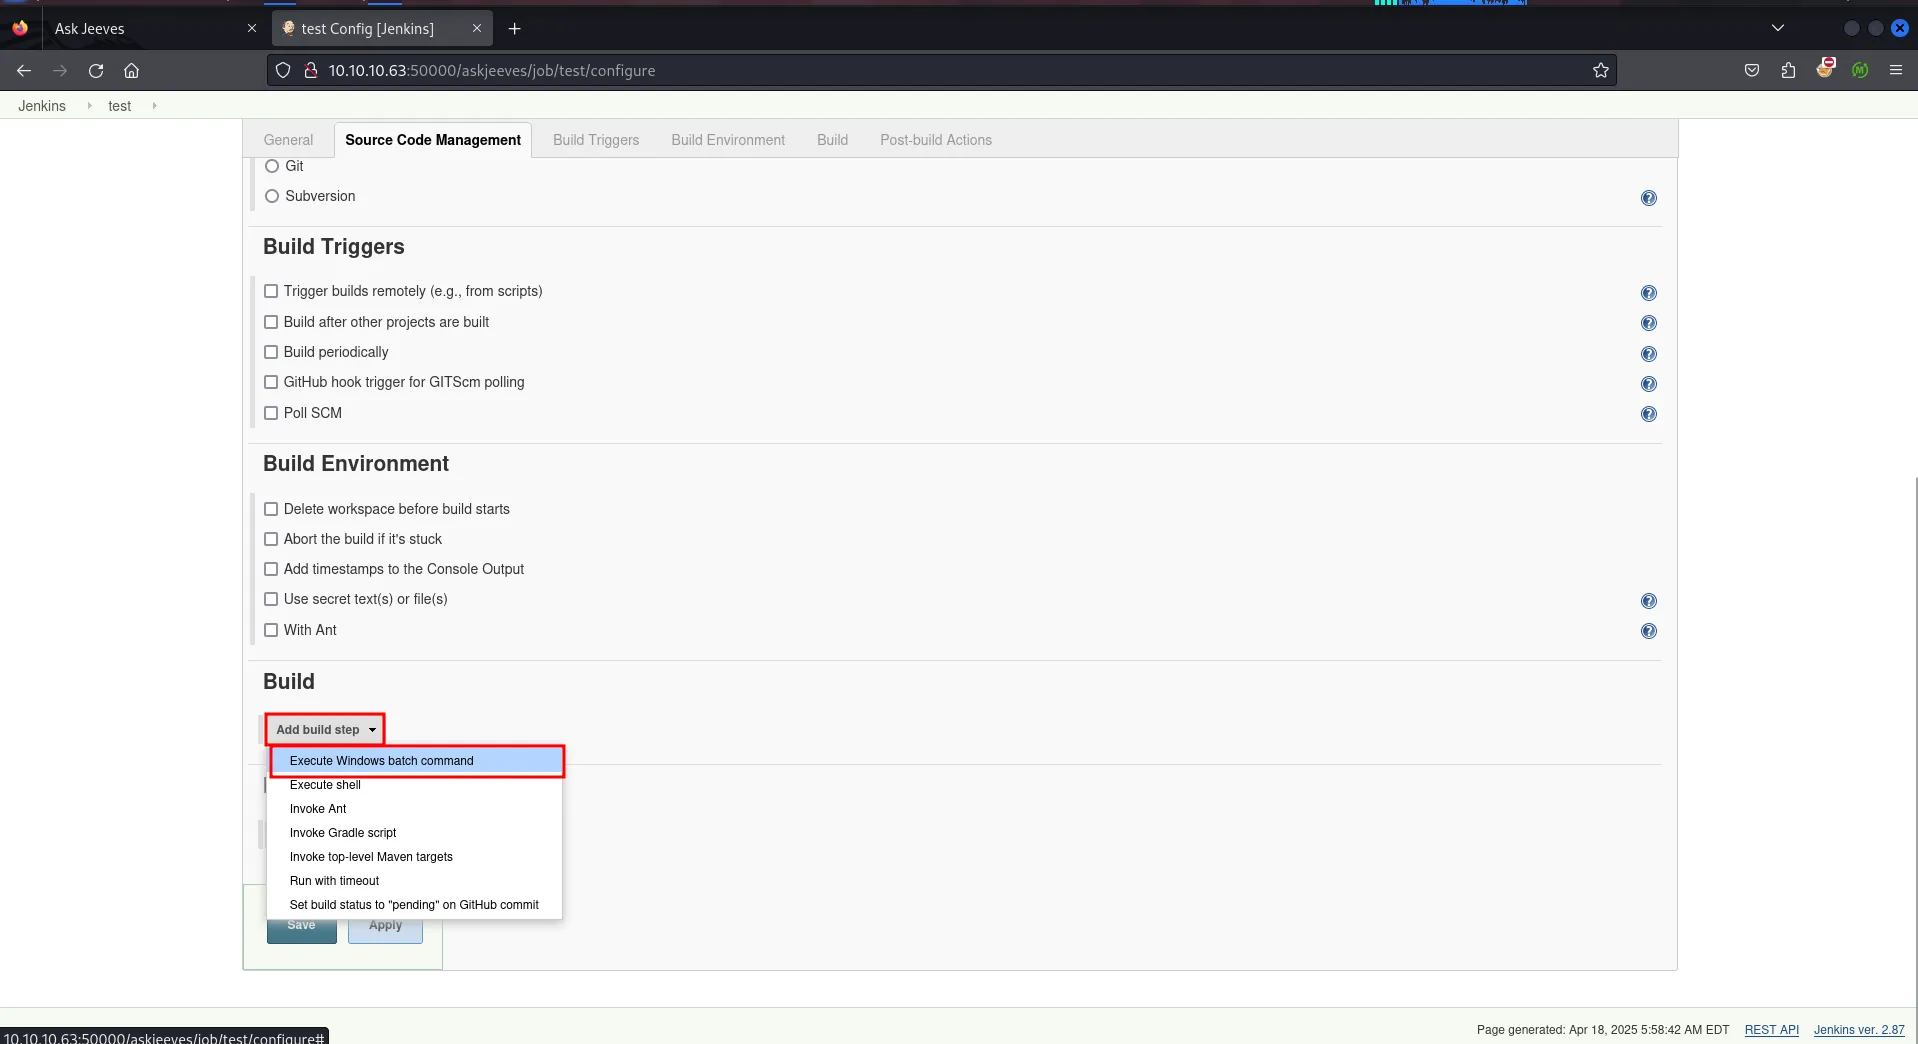Screen dimensions: 1918x1044
Task: Check Use secret text(s) or file(s)
Action: tap(271, 599)
